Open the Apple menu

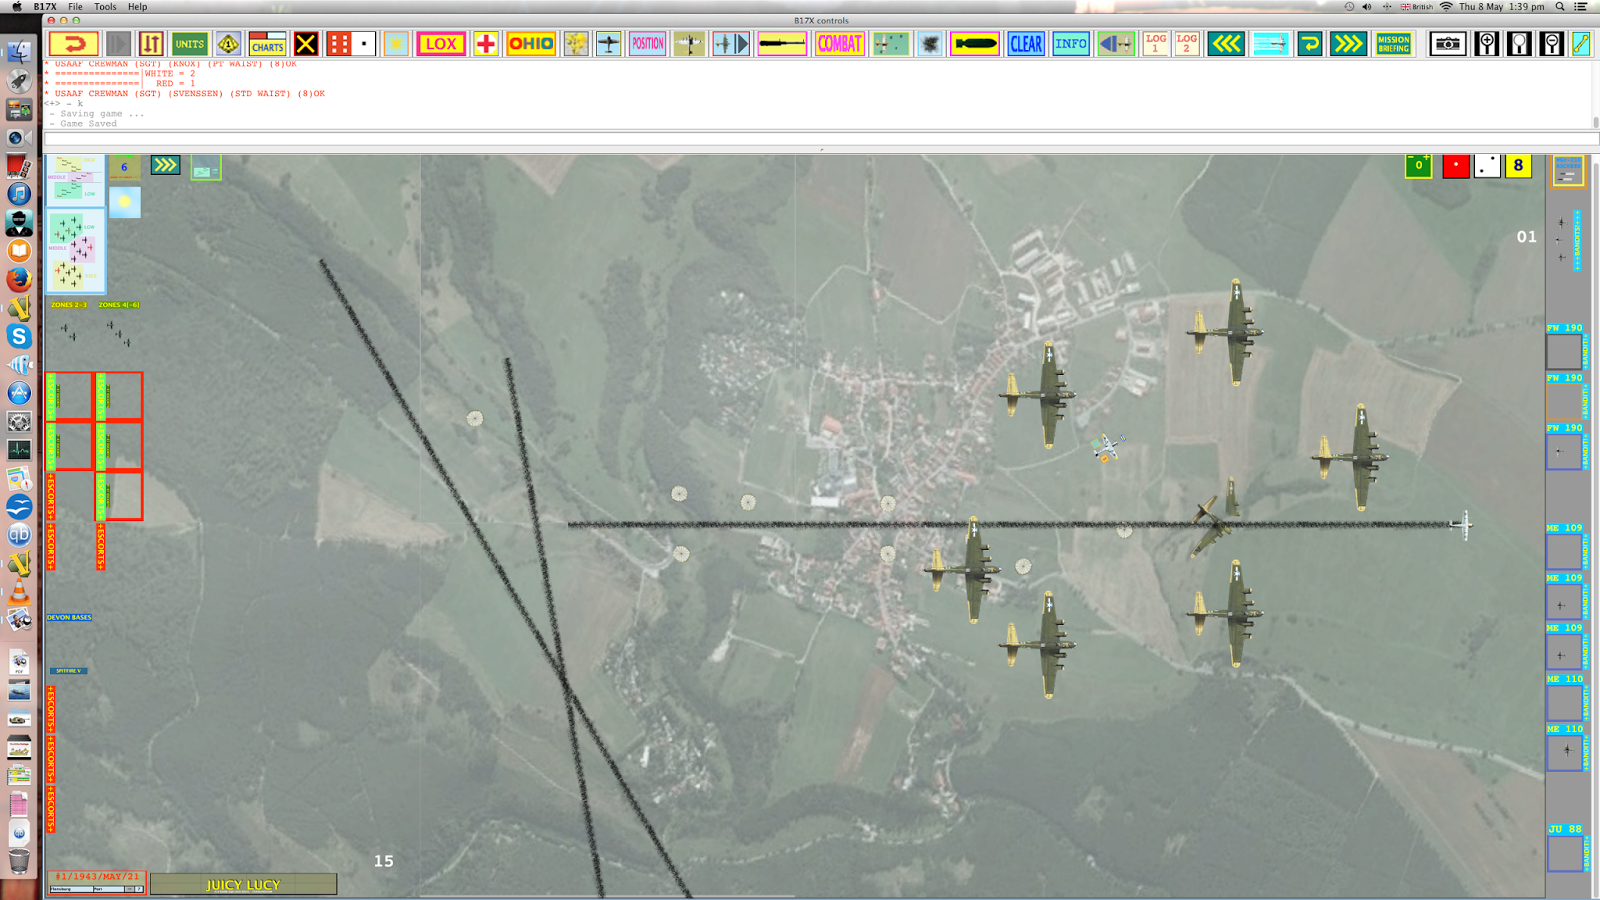point(17,7)
